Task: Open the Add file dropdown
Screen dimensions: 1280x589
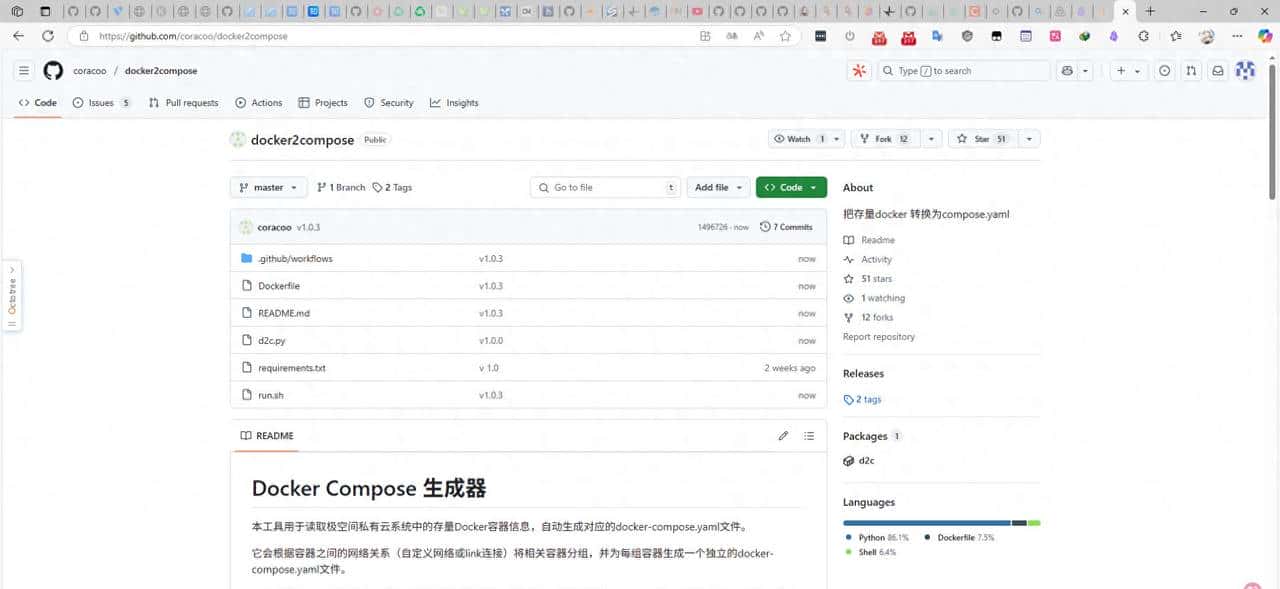Action: click(x=718, y=187)
